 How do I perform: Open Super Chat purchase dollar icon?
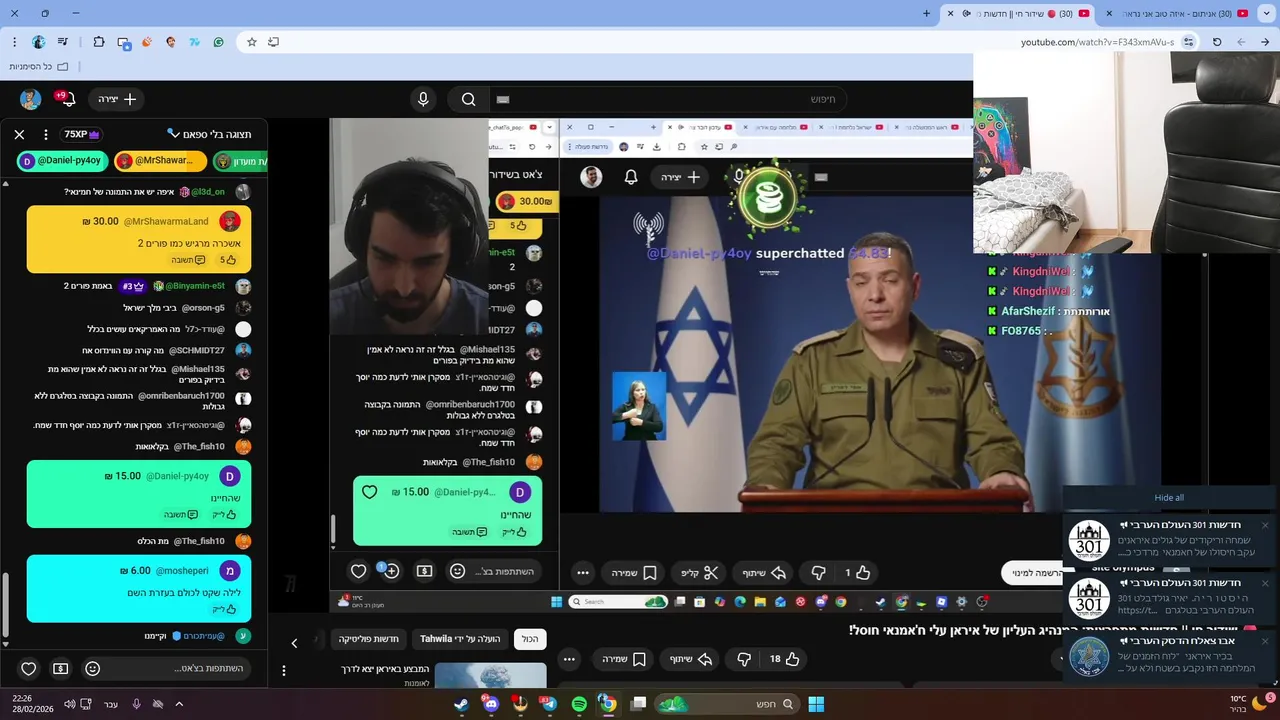click(x=61, y=668)
